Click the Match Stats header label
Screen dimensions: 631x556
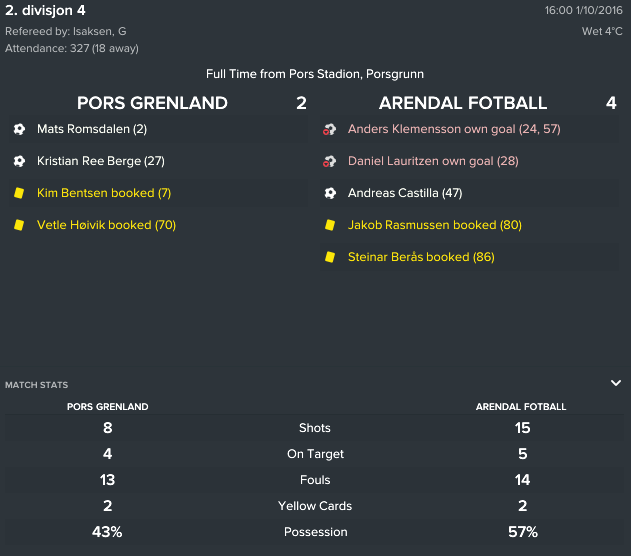tap(37, 385)
